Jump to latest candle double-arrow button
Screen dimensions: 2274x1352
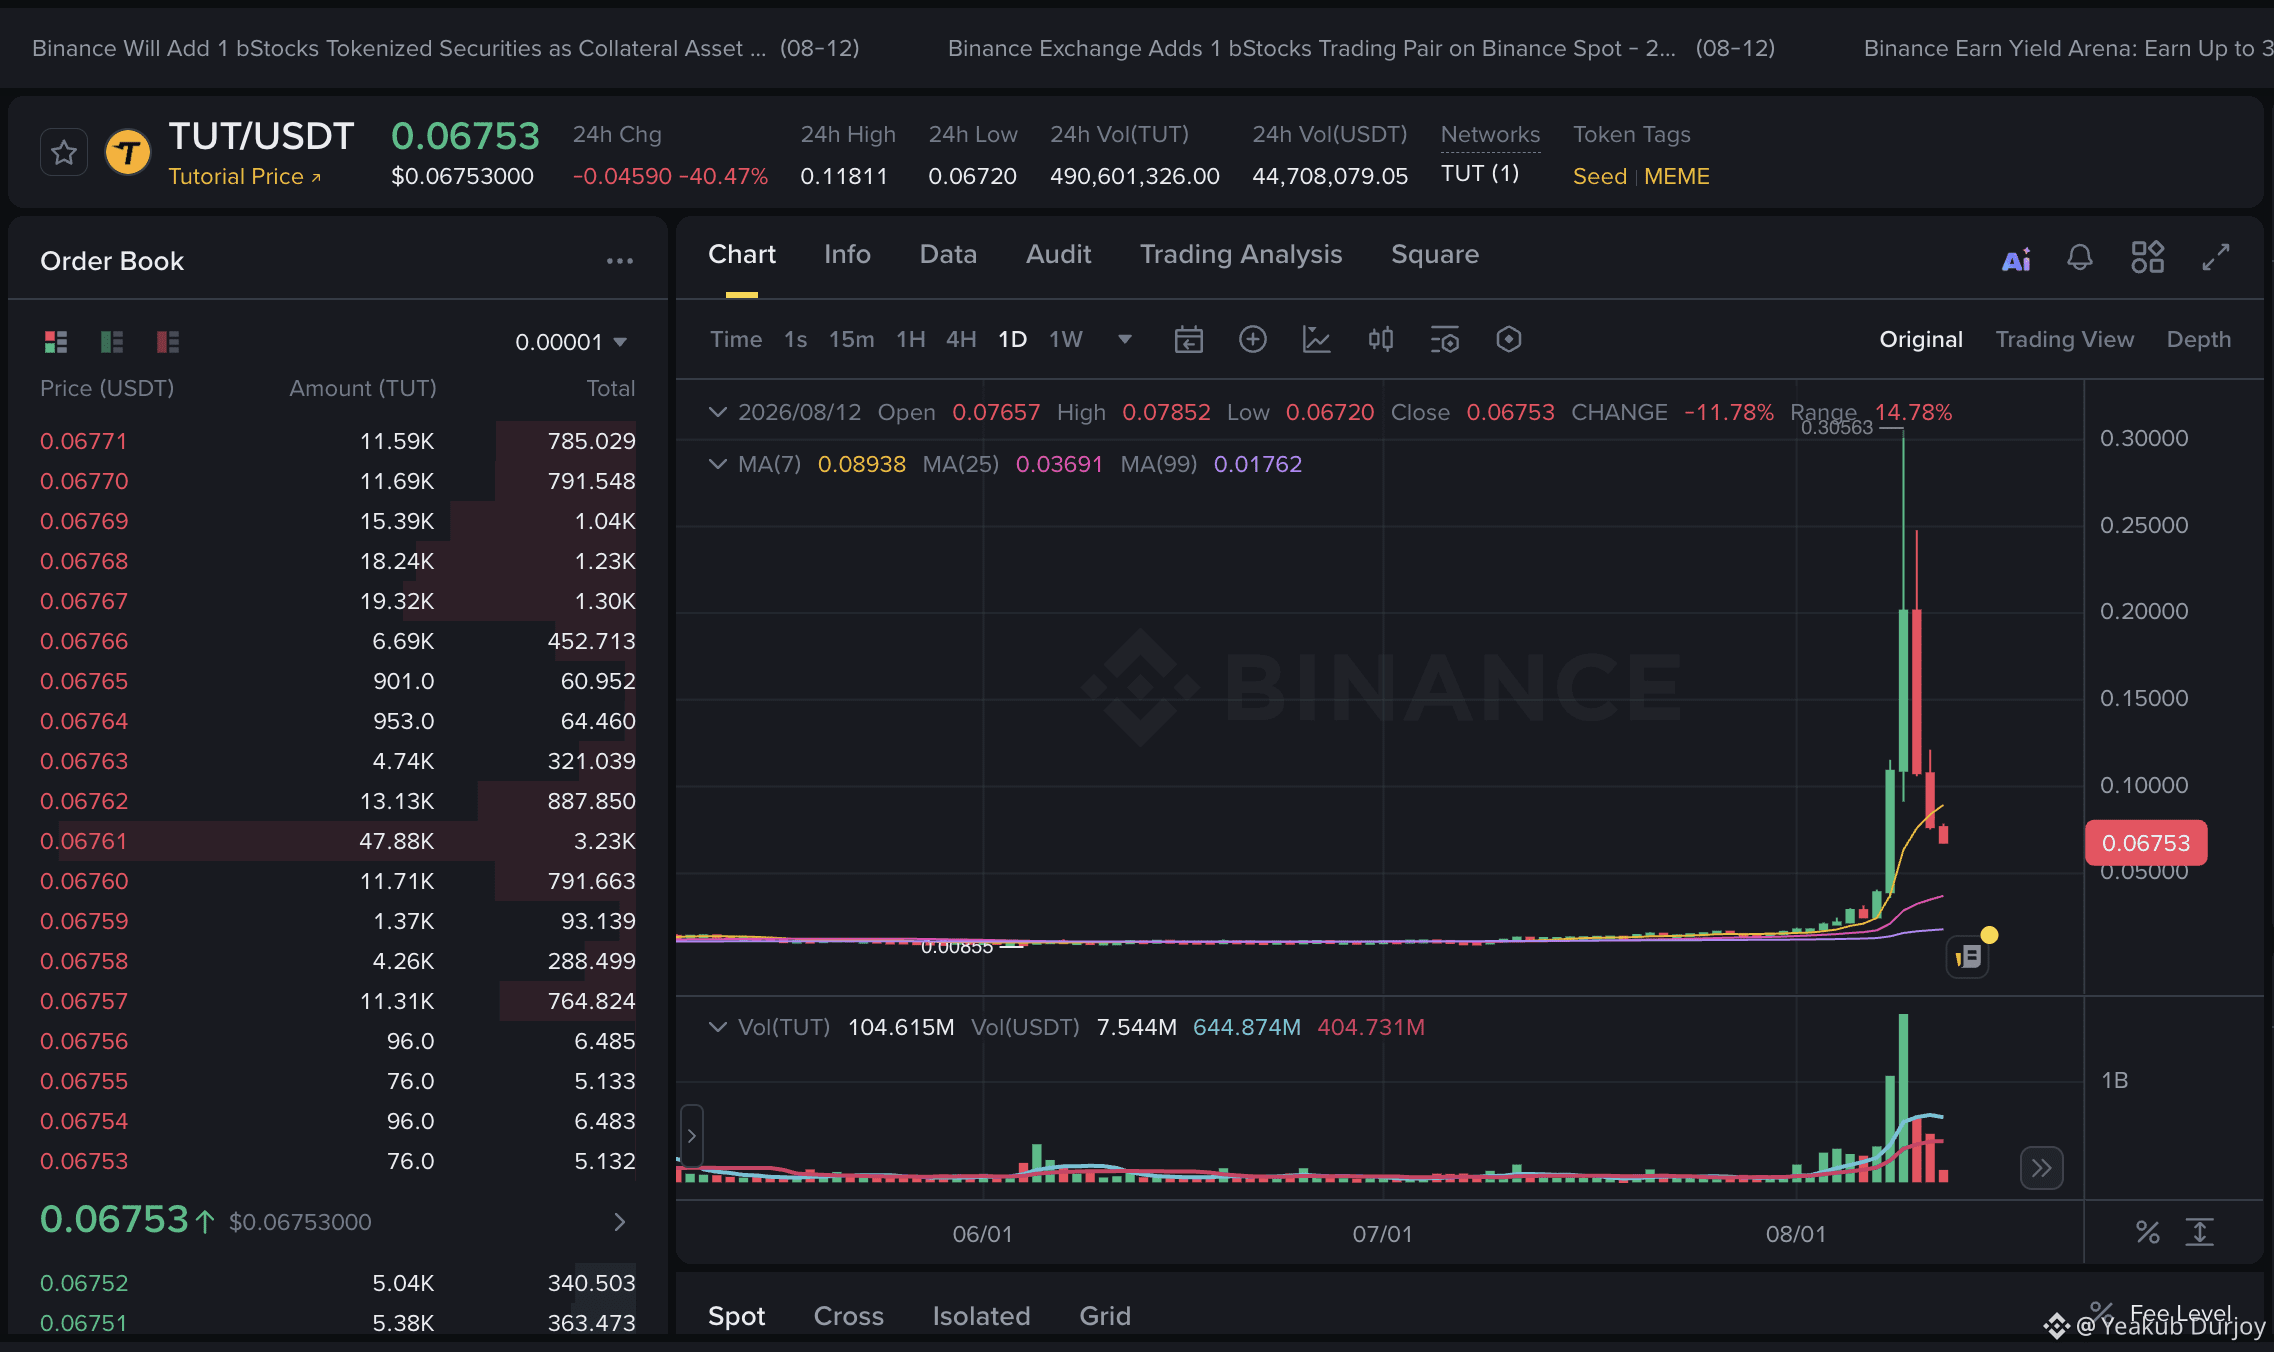pyautogui.click(x=2041, y=1168)
